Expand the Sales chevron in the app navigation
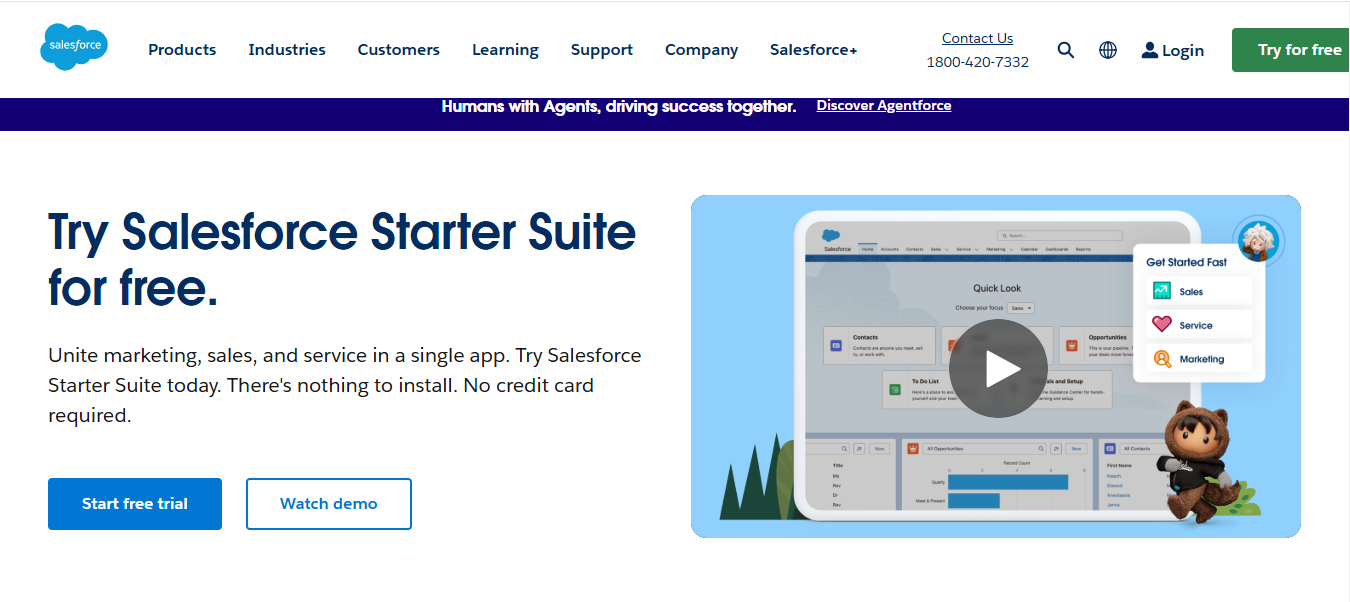1350x602 pixels. point(947,247)
